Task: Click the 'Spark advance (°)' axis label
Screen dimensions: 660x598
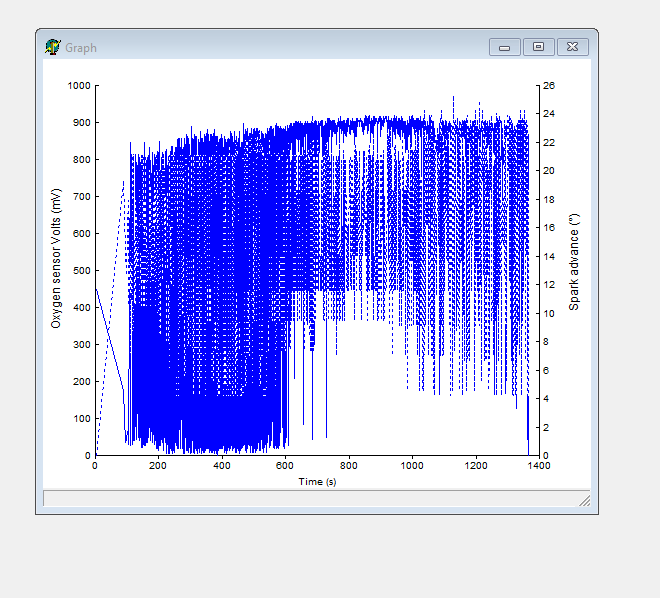Action: click(574, 262)
